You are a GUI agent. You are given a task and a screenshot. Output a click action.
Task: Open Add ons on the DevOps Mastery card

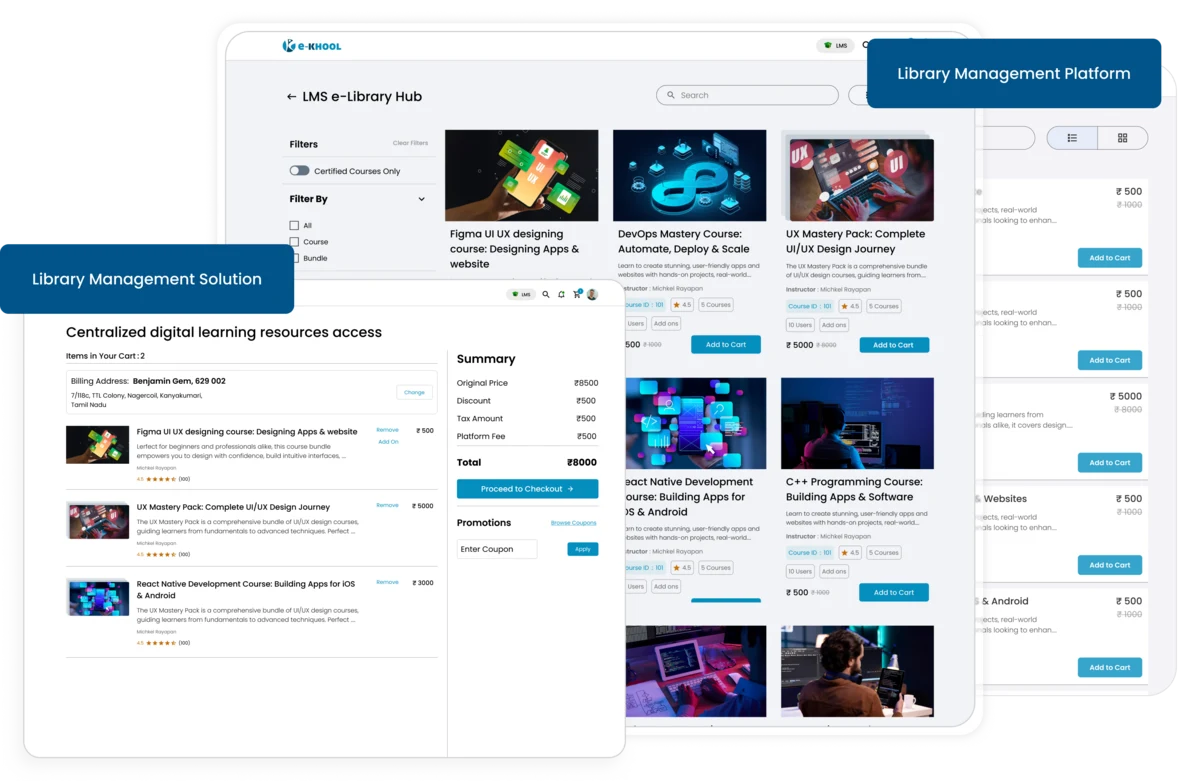tap(666, 323)
